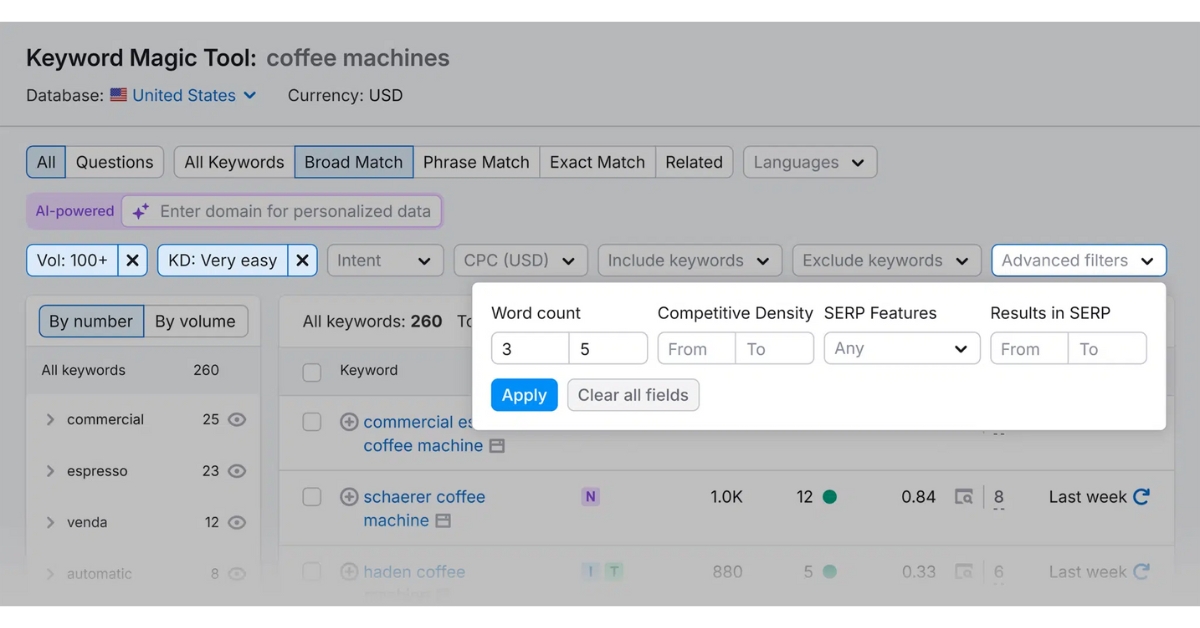Open the SERP Features Any dropdown
The width and height of the screenshot is (1200, 628).
(x=902, y=349)
